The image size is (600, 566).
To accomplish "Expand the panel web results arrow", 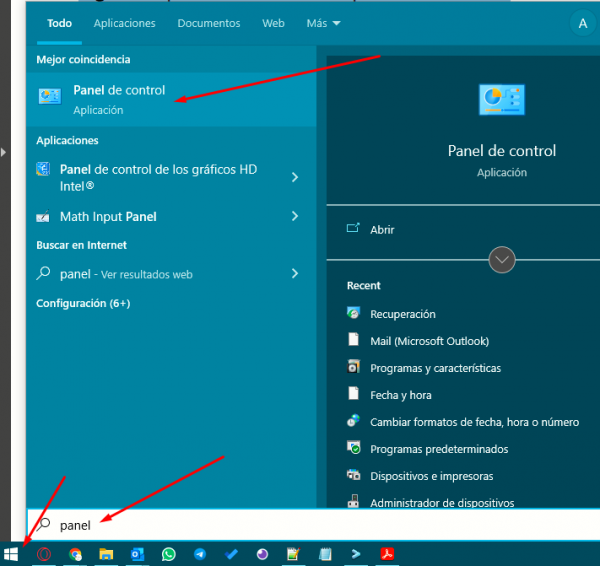I will [x=295, y=273].
